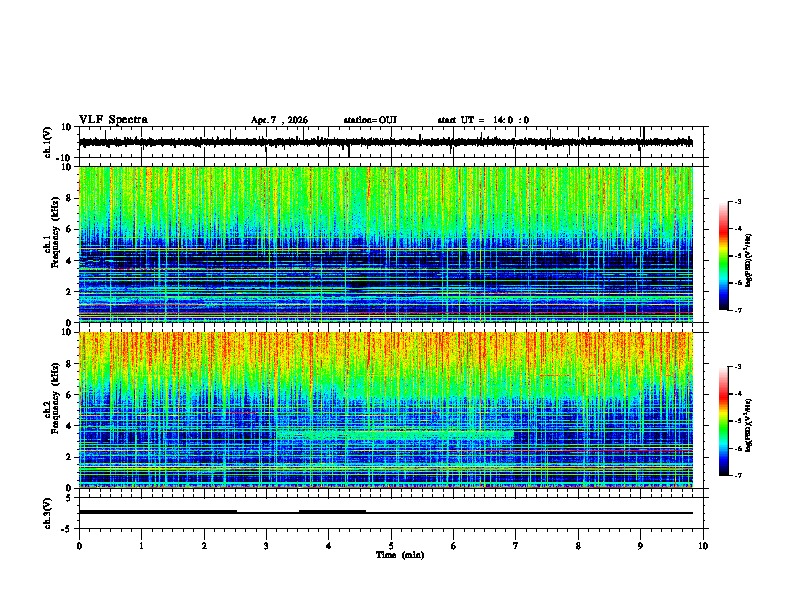
Task: Click the log(PSD) label beside ch.2 colorbar
Action: point(749,426)
